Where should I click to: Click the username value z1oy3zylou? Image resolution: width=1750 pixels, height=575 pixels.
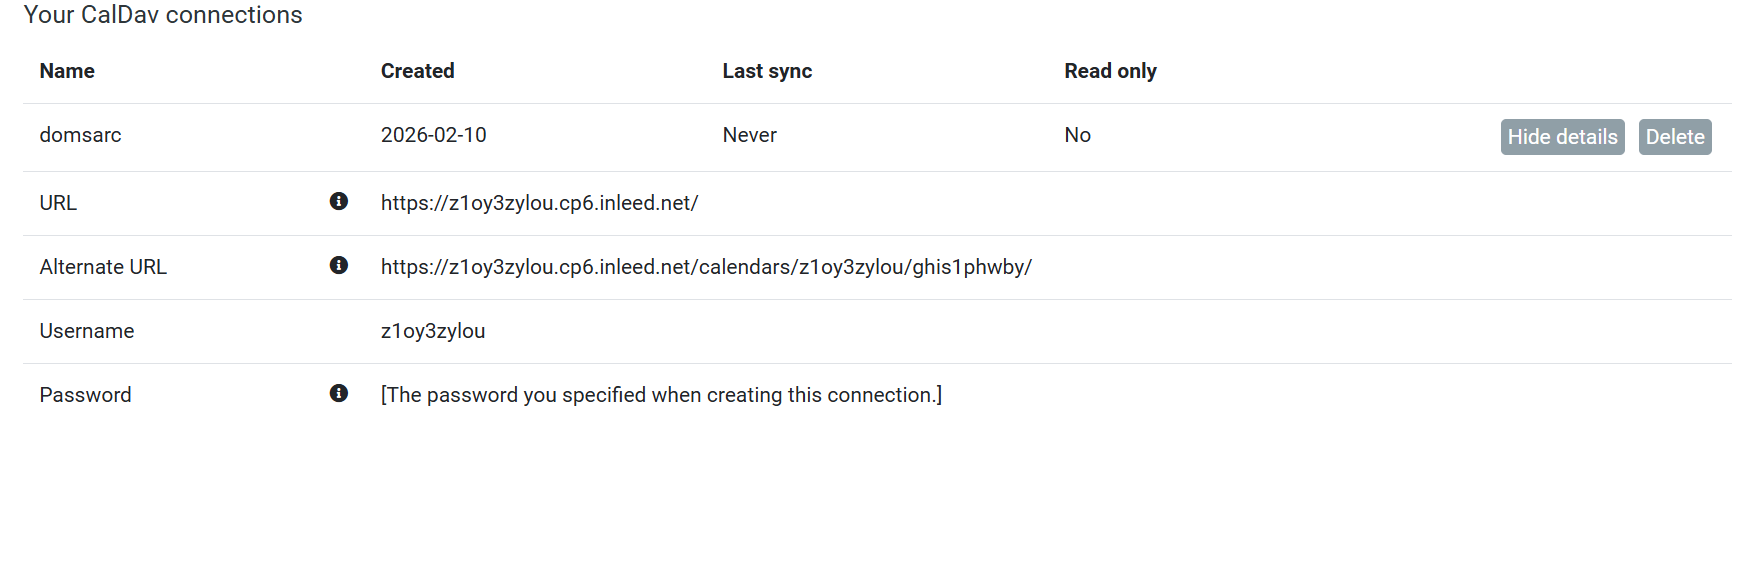(x=432, y=331)
